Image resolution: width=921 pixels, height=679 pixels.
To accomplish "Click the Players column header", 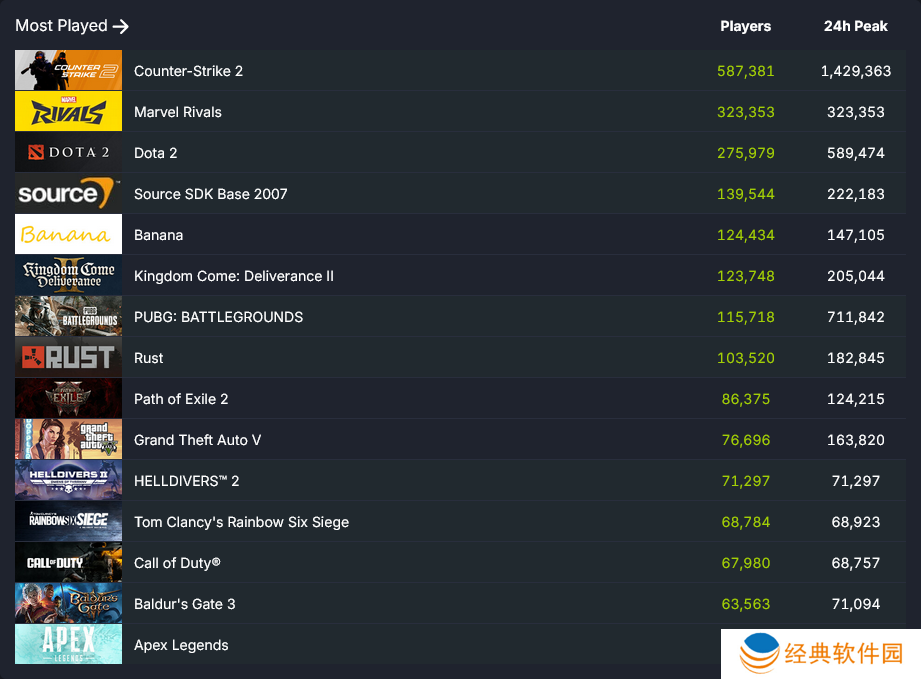I will pos(745,26).
